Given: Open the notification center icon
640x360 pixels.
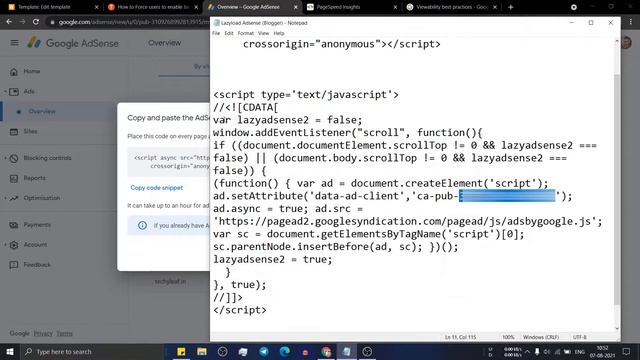Looking at the screenshot, I should coord(626,351).
